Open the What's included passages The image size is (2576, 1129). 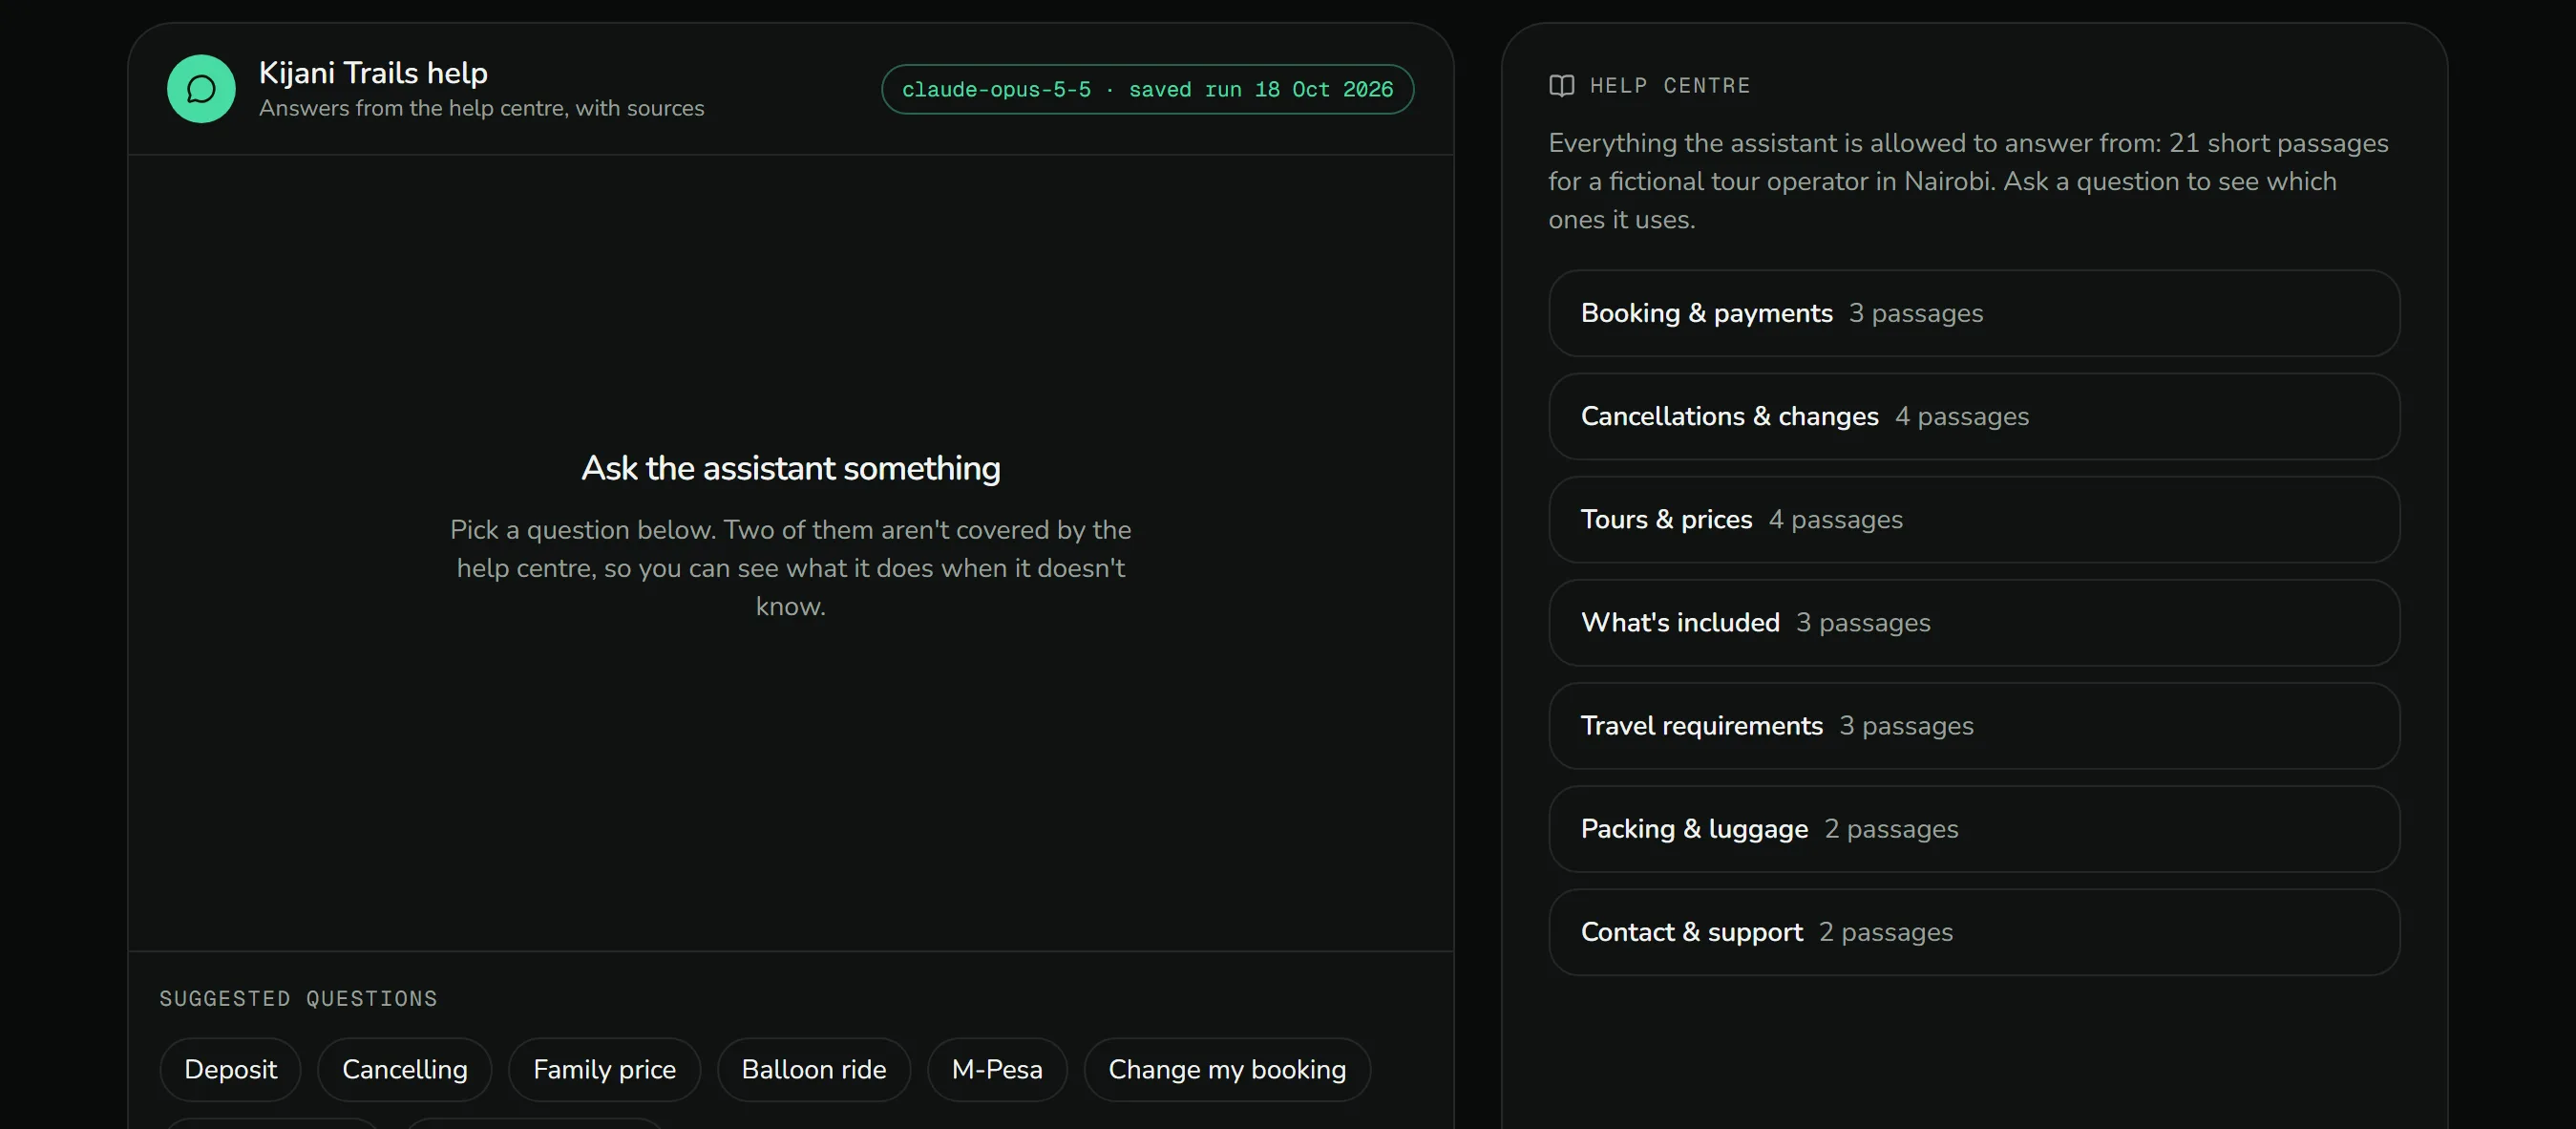1974,622
